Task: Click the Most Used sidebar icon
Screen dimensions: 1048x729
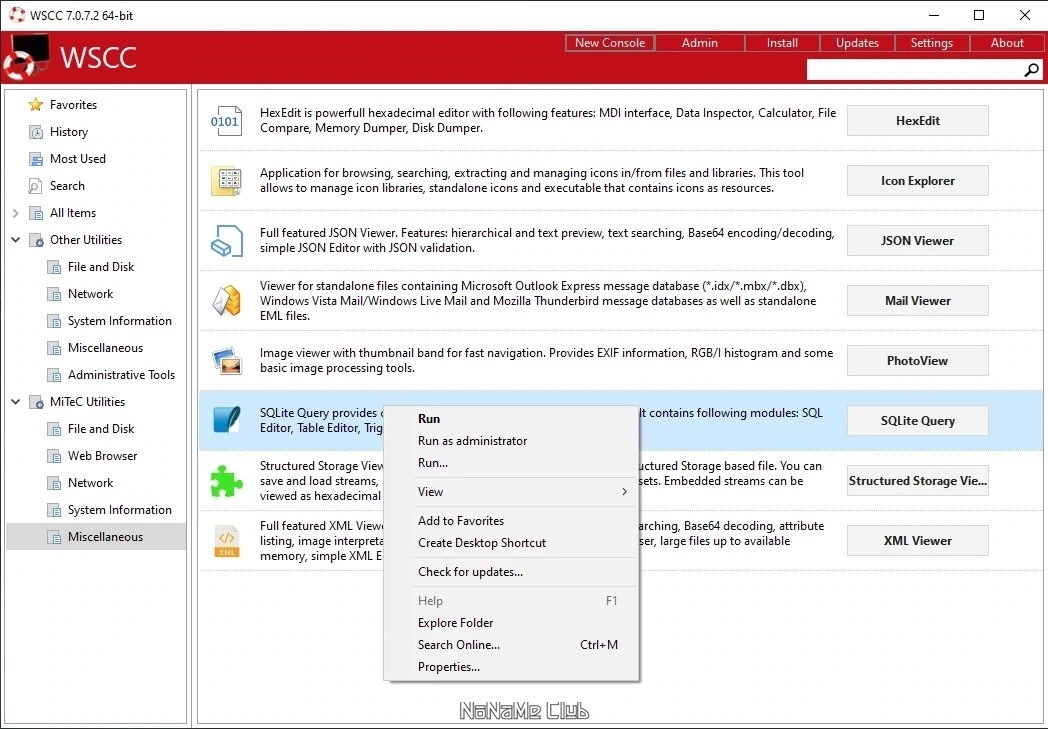Action: [35, 159]
